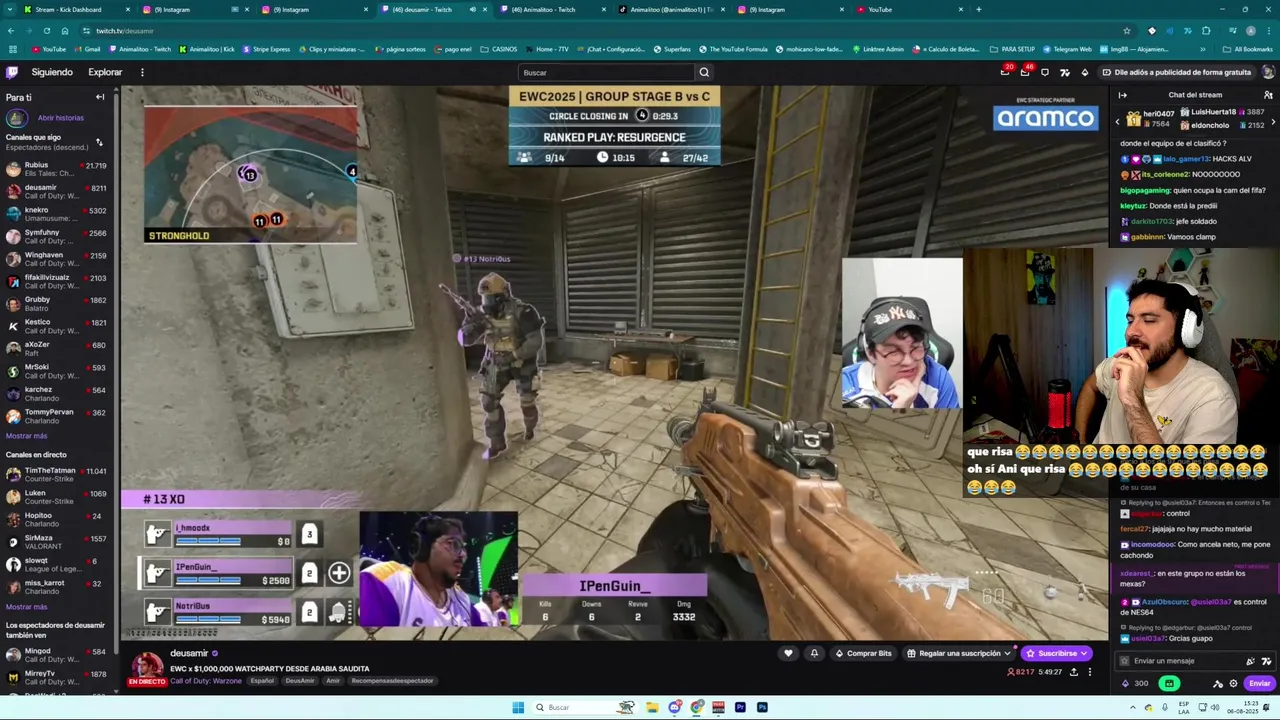
Task: Mute the deusamir Twitch tab audio
Action: tap(473, 10)
